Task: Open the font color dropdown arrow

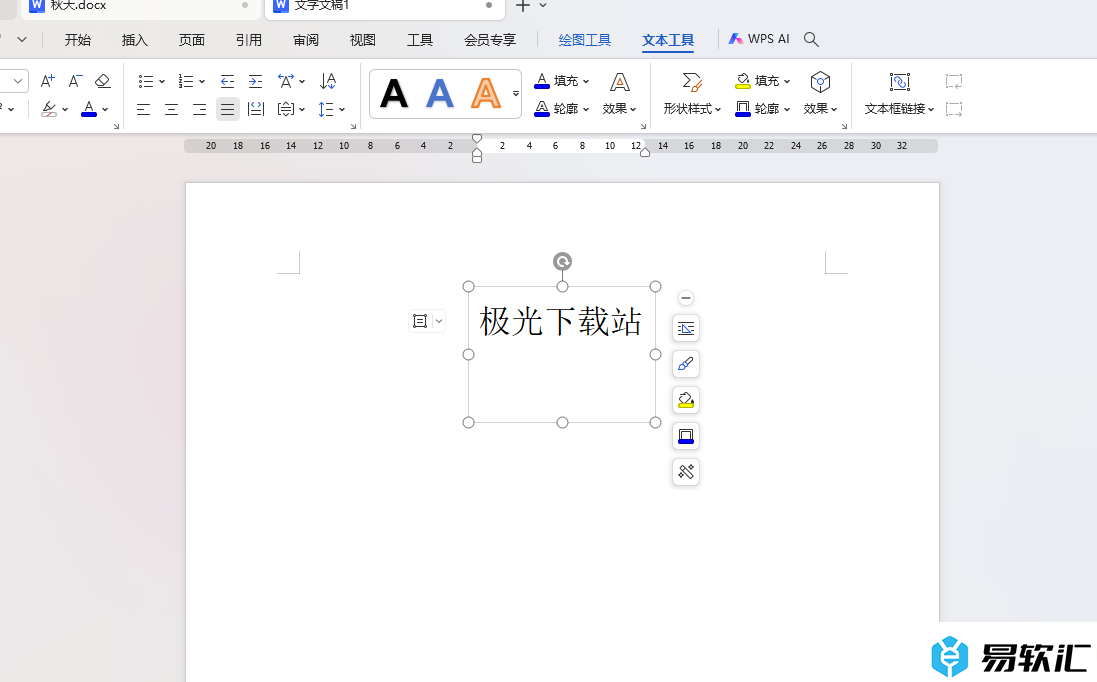Action: tap(105, 110)
